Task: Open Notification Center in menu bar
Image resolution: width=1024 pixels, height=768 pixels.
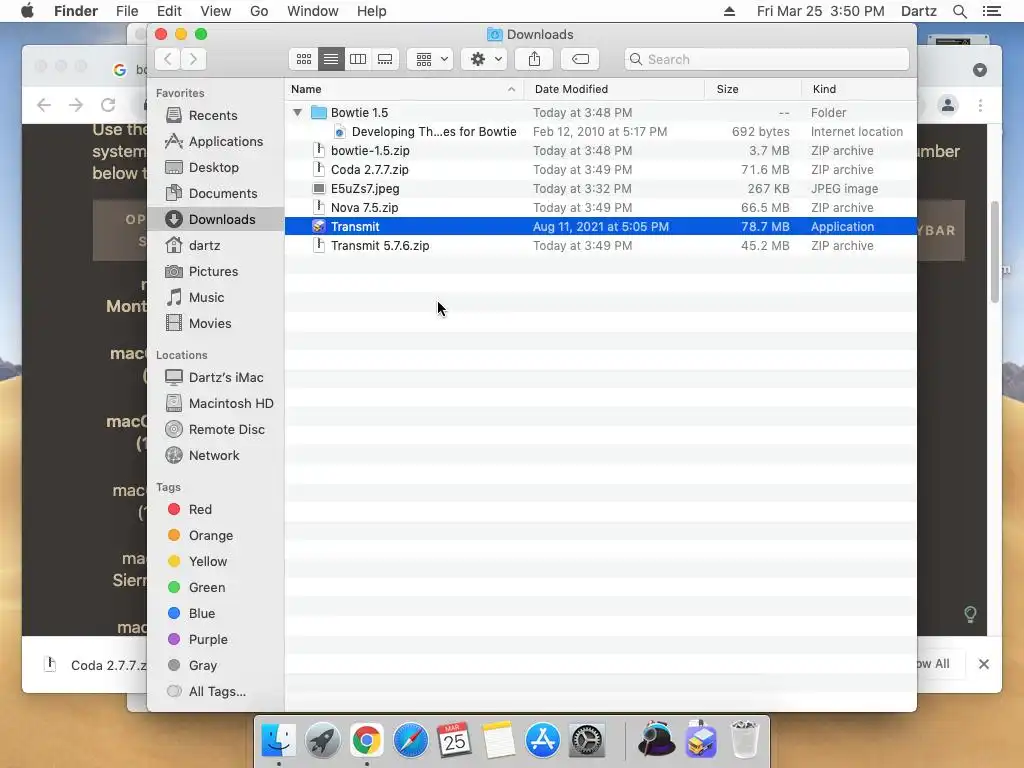Action: point(991,11)
